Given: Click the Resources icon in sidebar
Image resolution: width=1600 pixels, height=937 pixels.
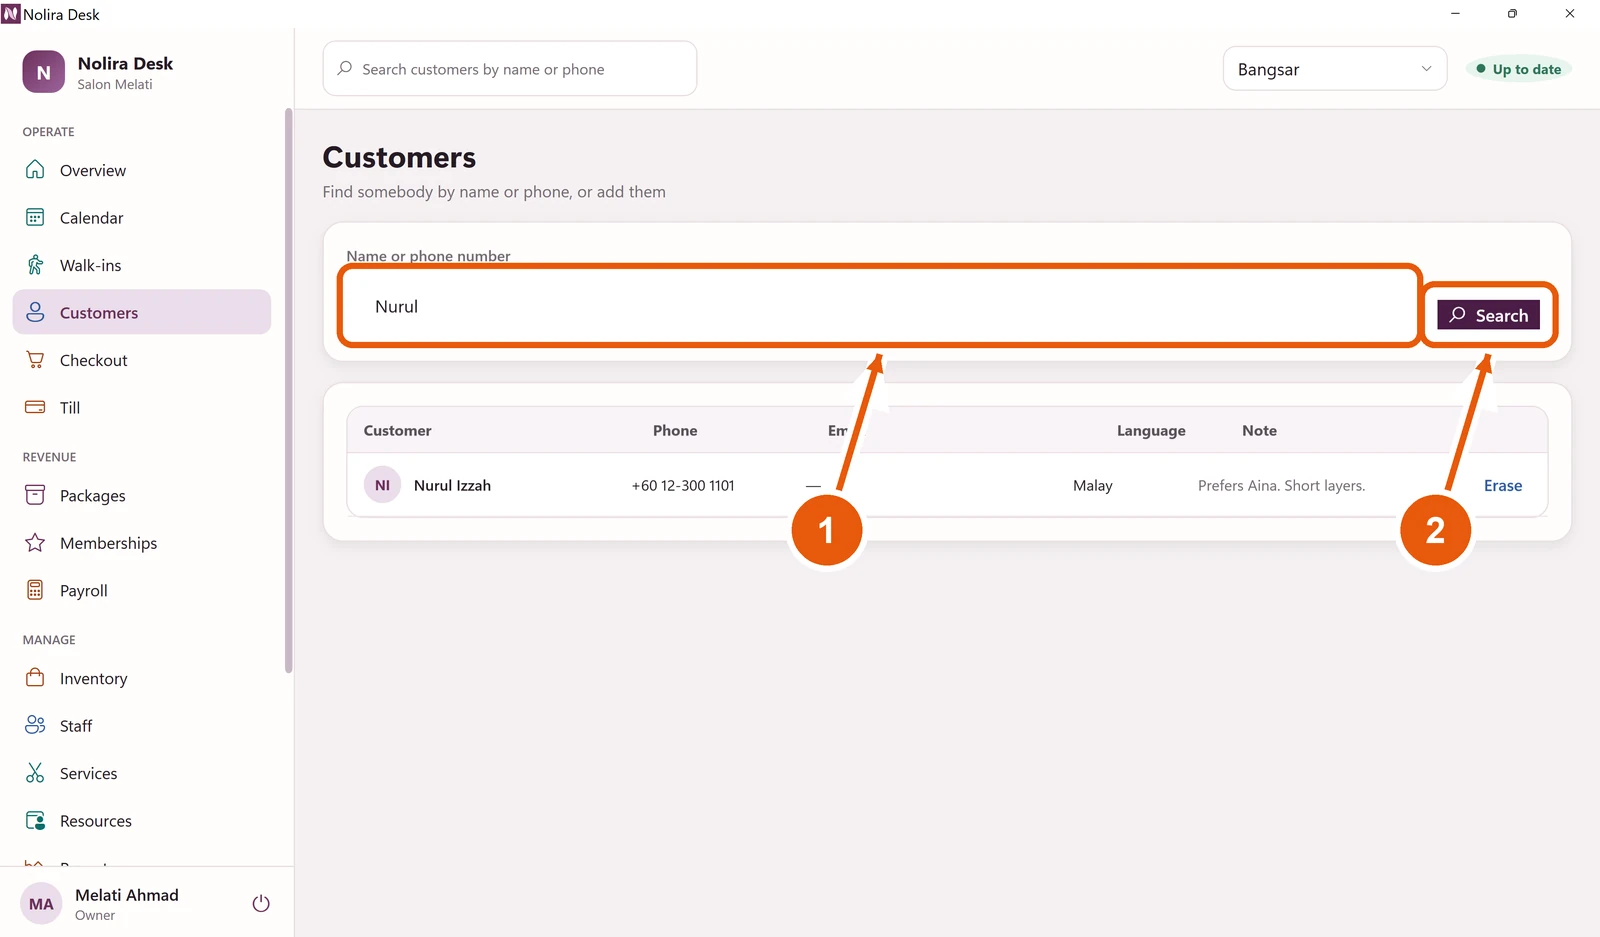Looking at the screenshot, I should [x=35, y=820].
